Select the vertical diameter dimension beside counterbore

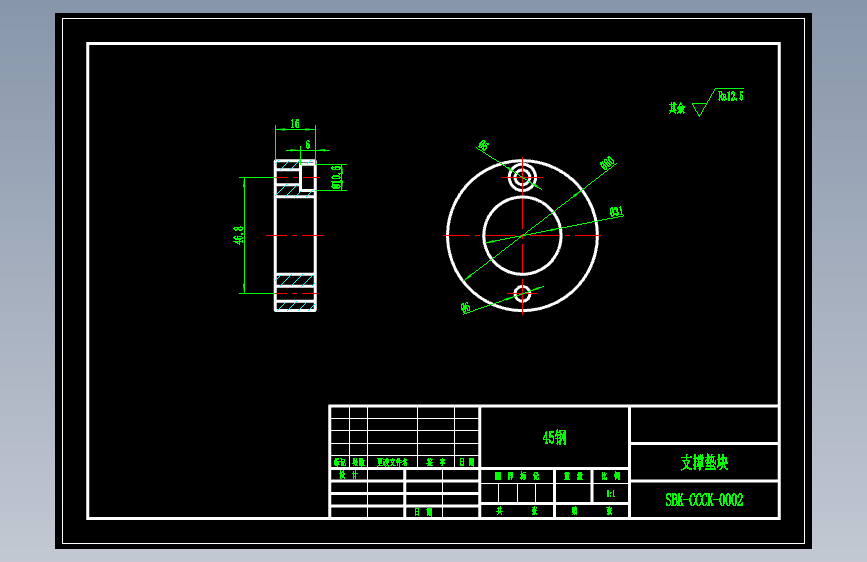(x=336, y=177)
